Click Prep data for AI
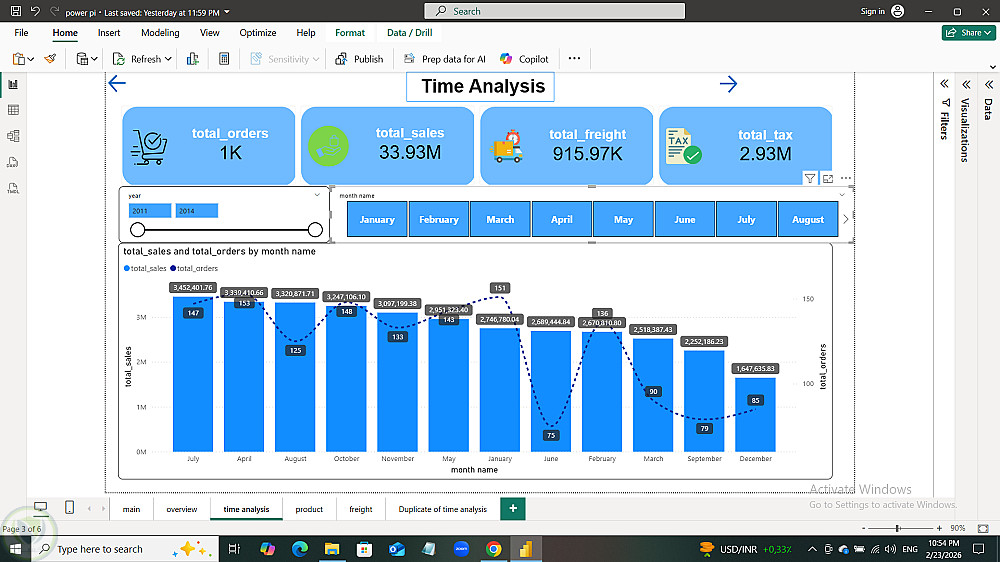Image resolution: width=1000 pixels, height=562 pixels. point(445,59)
